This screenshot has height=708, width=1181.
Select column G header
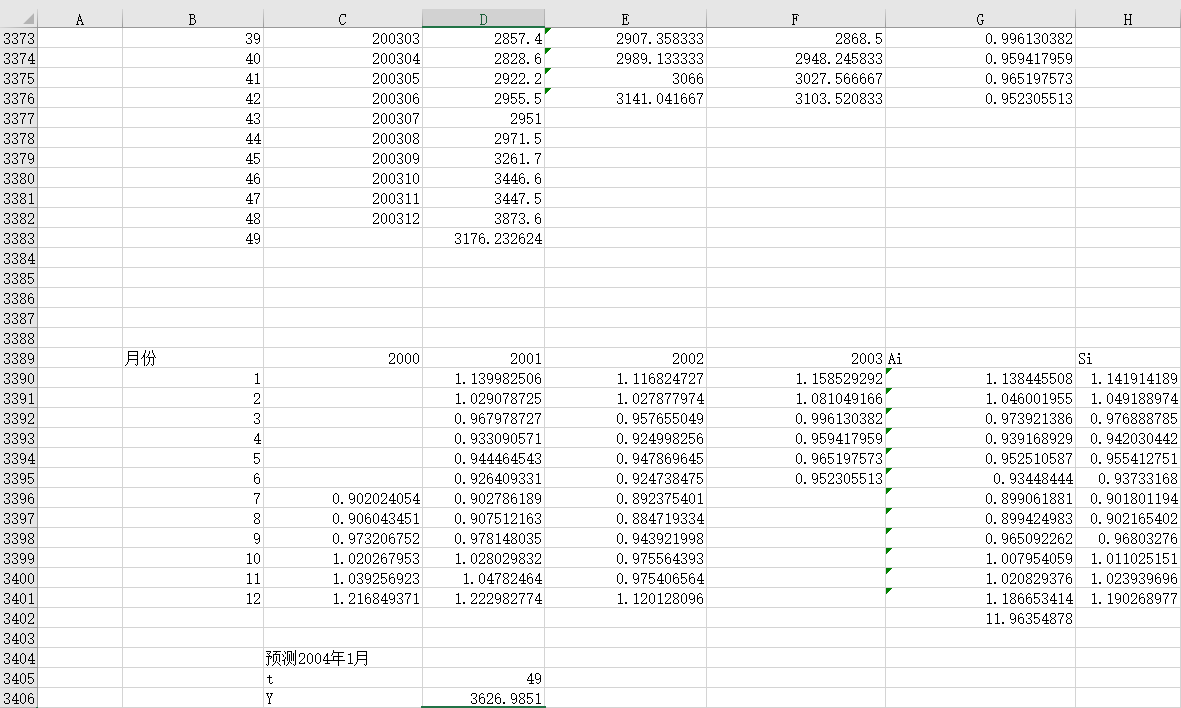coord(980,19)
